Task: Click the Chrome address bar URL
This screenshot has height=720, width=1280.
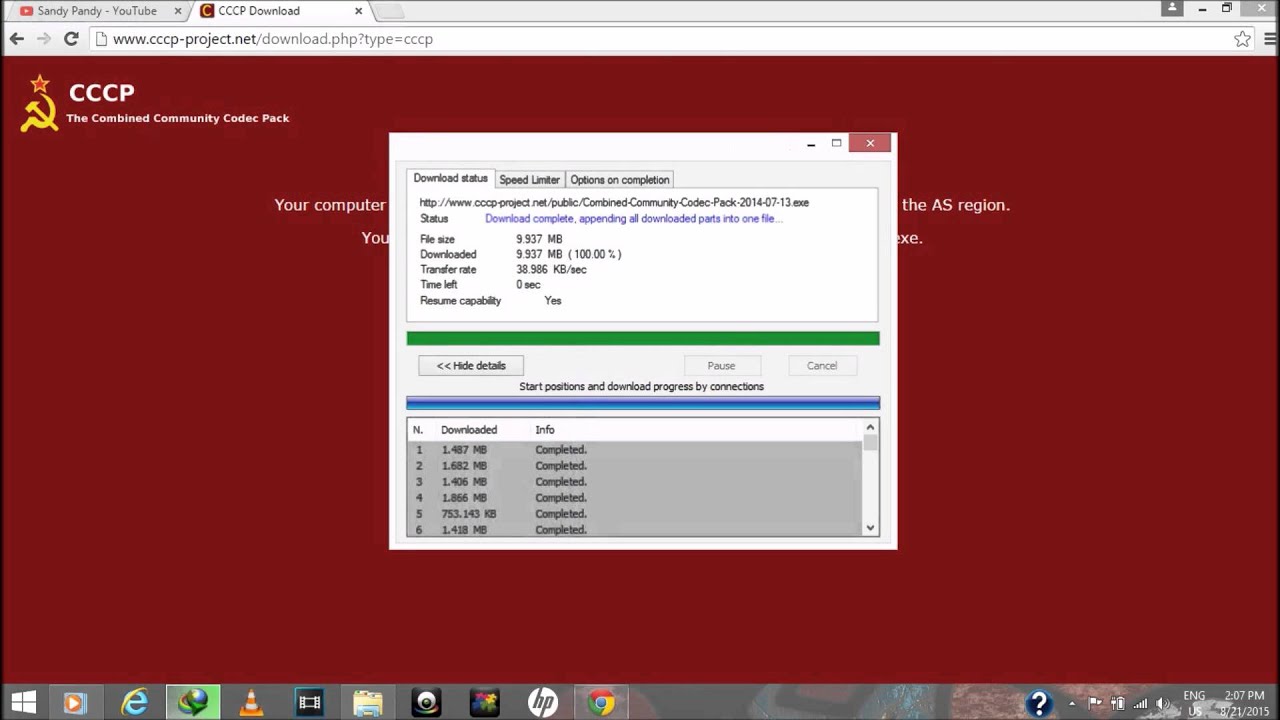Action: tap(273, 39)
